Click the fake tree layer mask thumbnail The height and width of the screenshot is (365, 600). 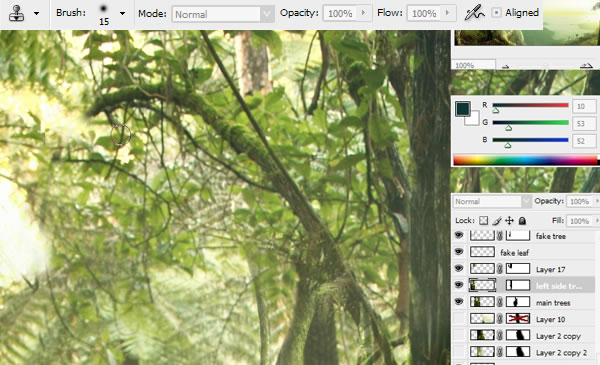(518, 235)
